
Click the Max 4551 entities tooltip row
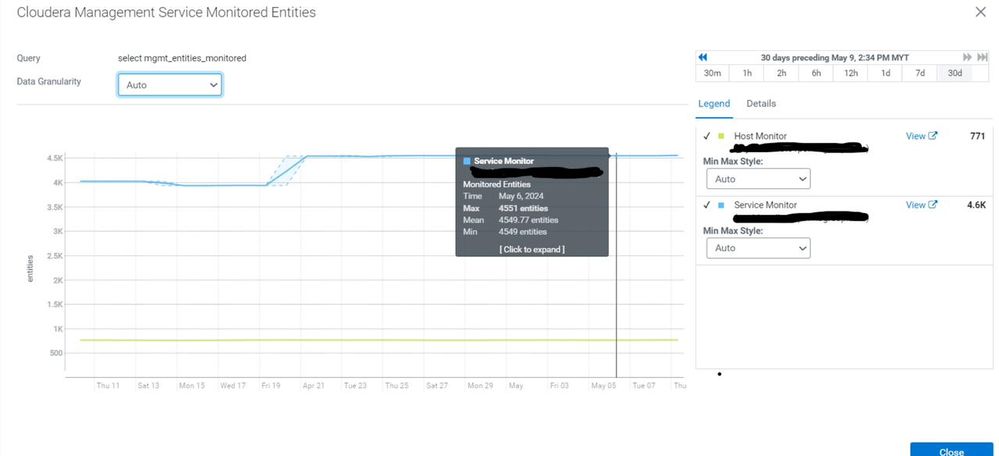(505, 208)
